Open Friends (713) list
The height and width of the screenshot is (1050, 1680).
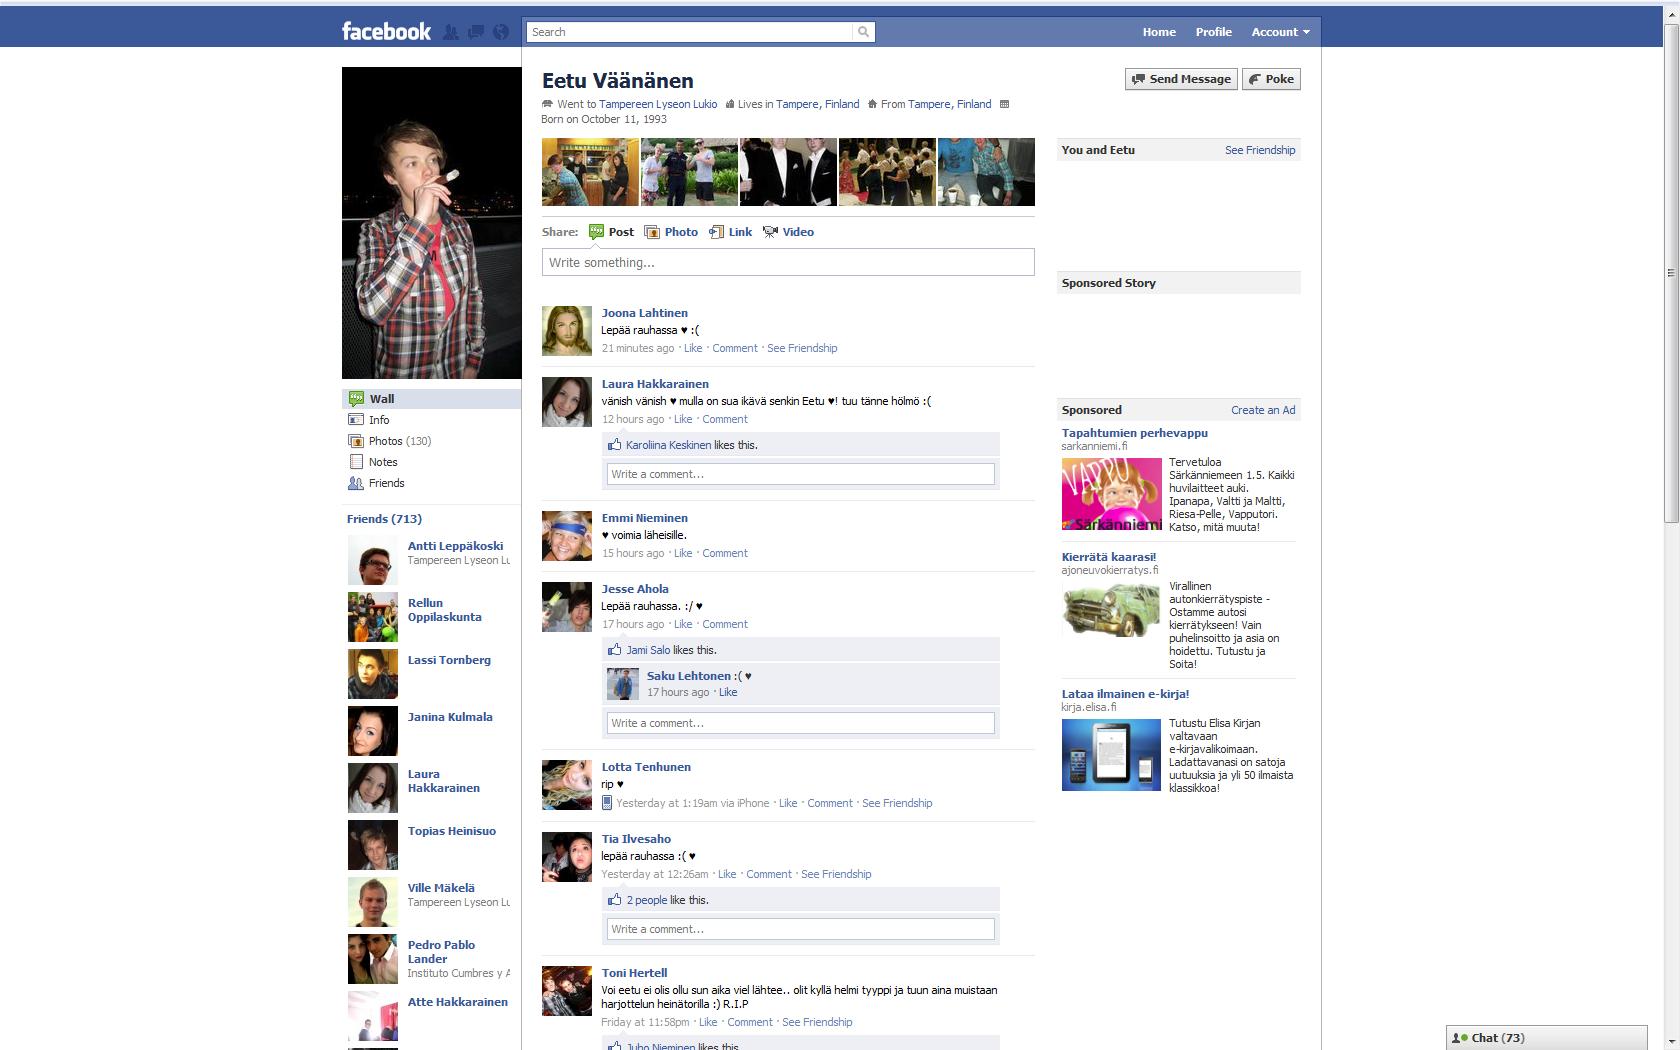384,519
